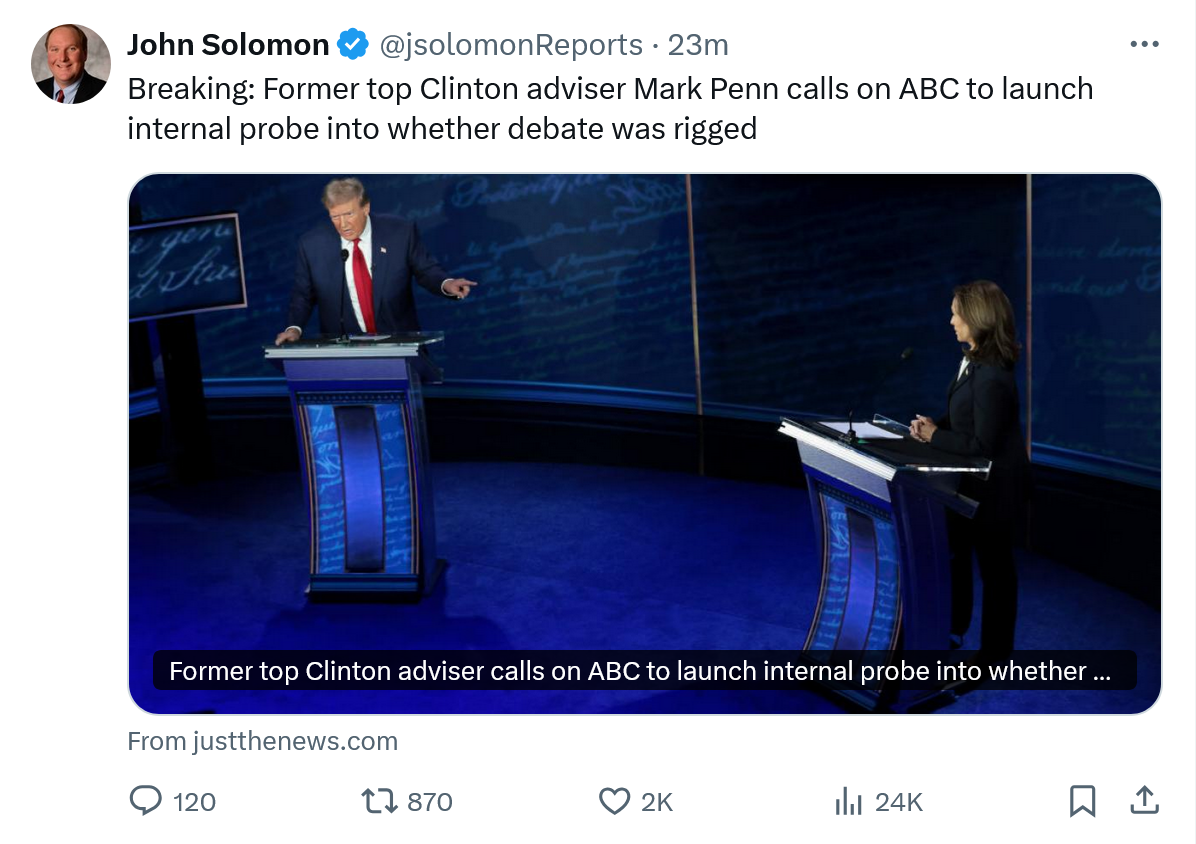The image size is (1196, 844).
Task: Click the share upload icon
Action: 1144,800
